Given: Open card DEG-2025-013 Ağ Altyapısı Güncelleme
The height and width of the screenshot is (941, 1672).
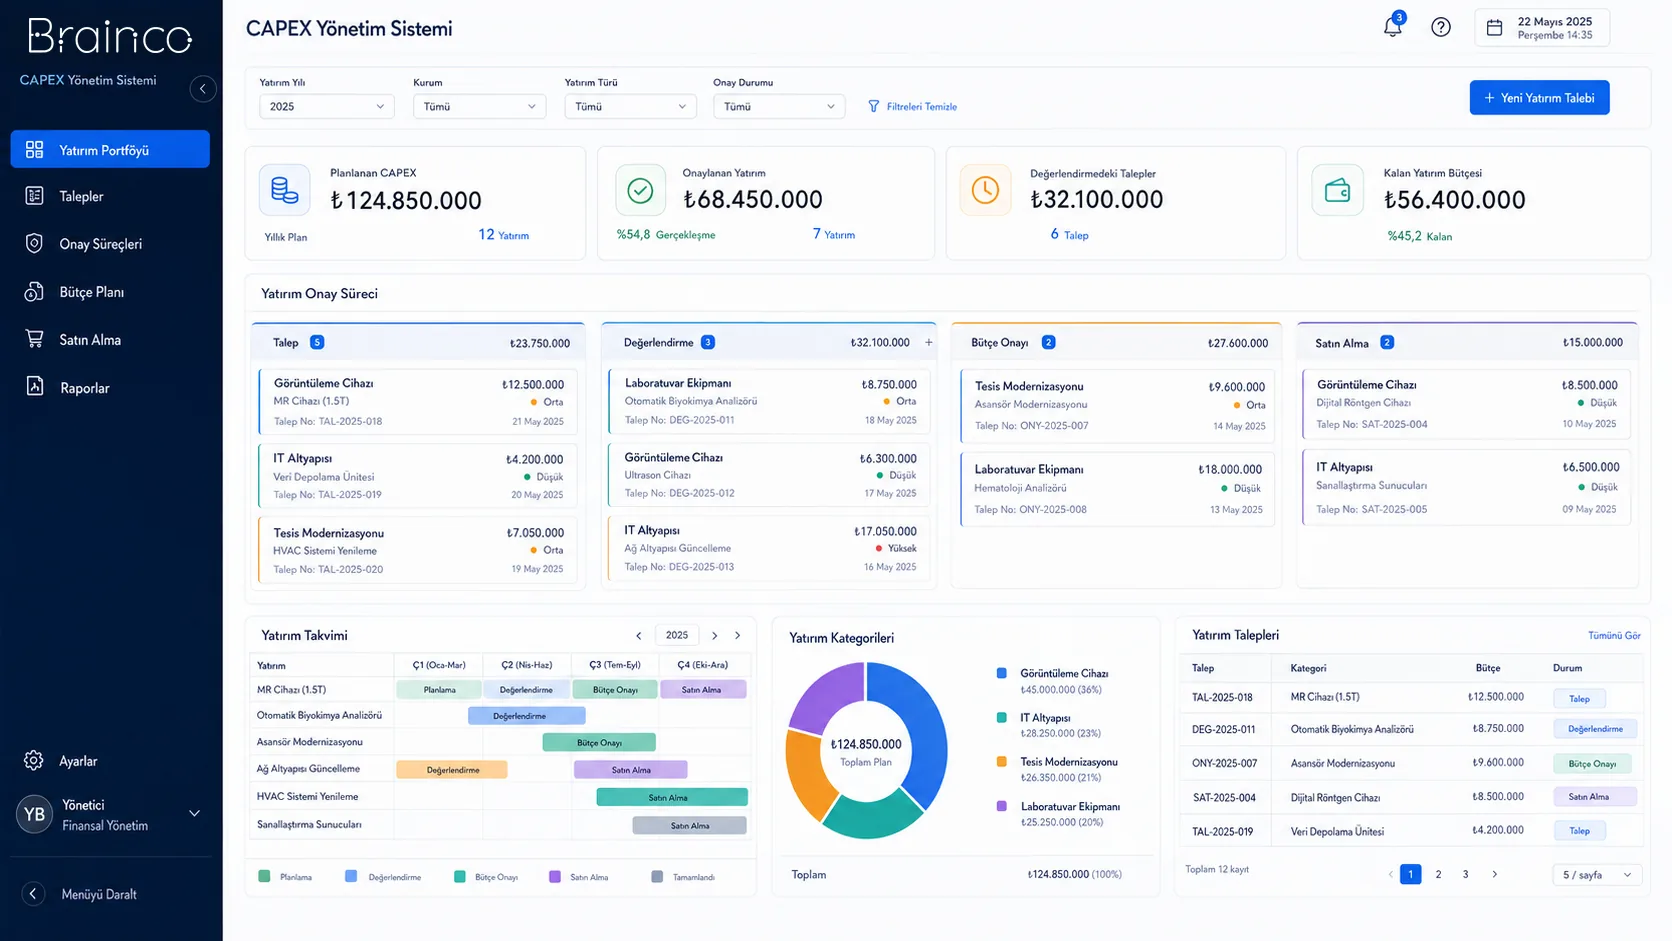Looking at the screenshot, I should click(769, 548).
